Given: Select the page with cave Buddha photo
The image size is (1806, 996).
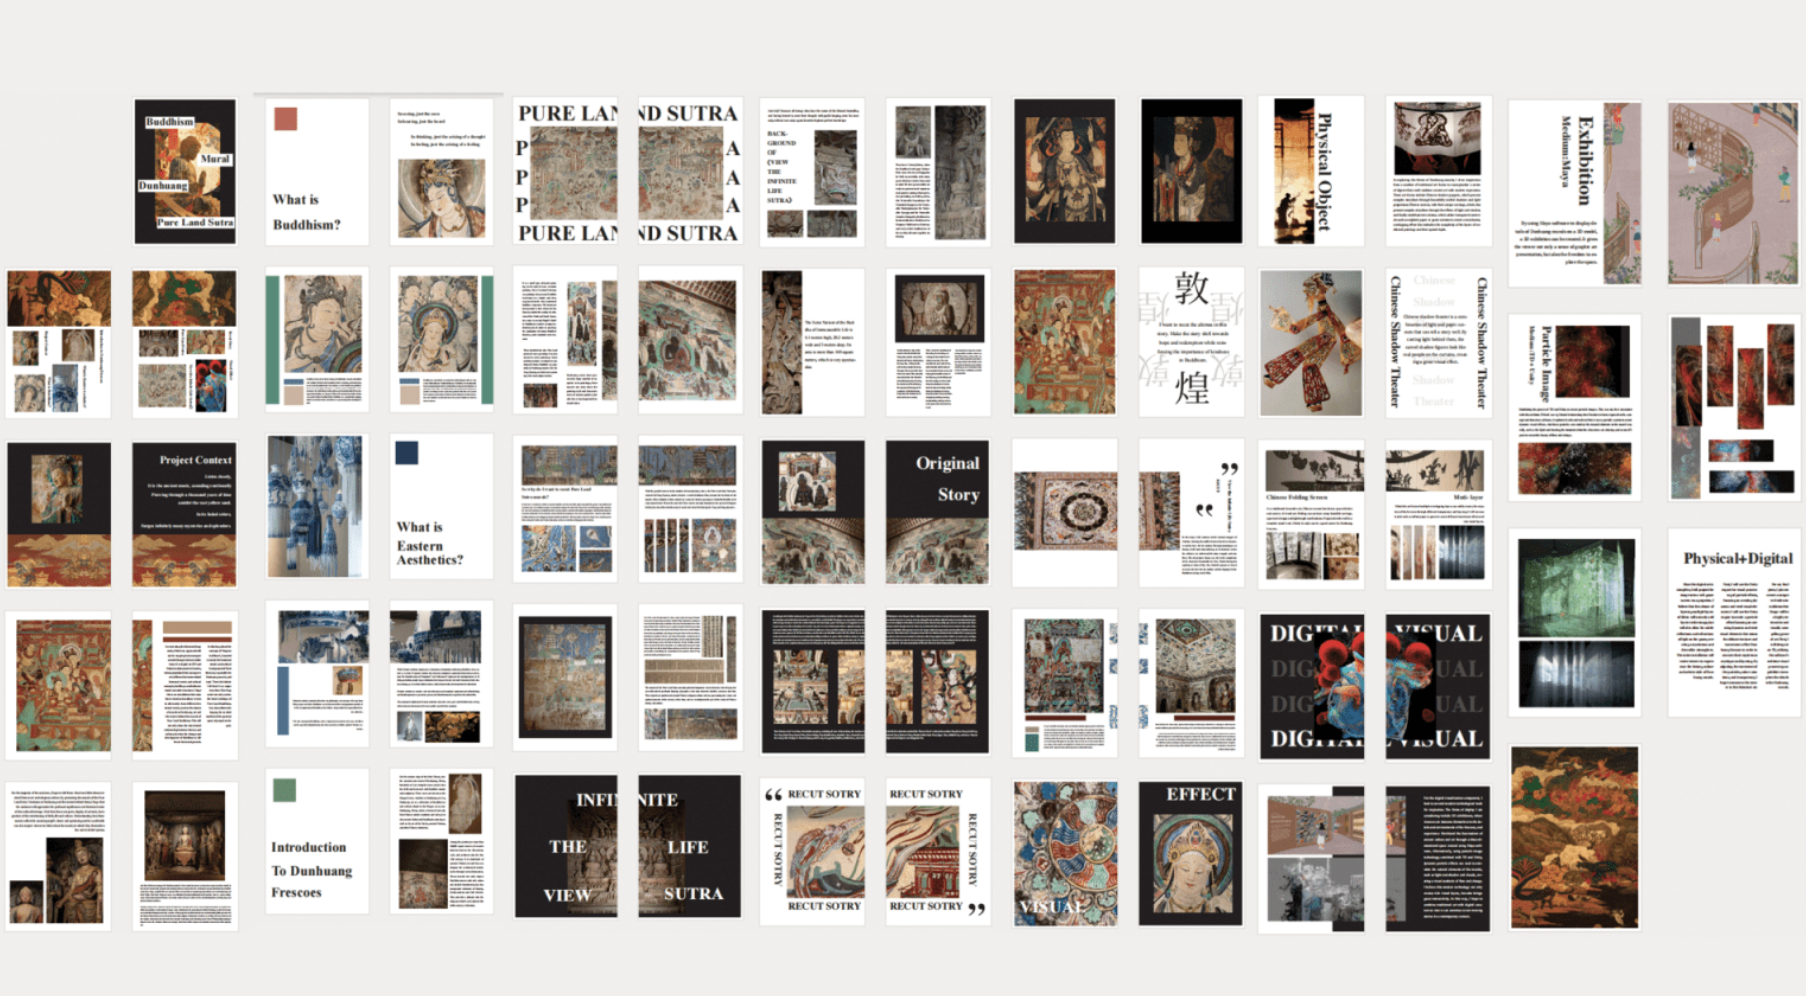Looking at the screenshot, I should (185, 857).
